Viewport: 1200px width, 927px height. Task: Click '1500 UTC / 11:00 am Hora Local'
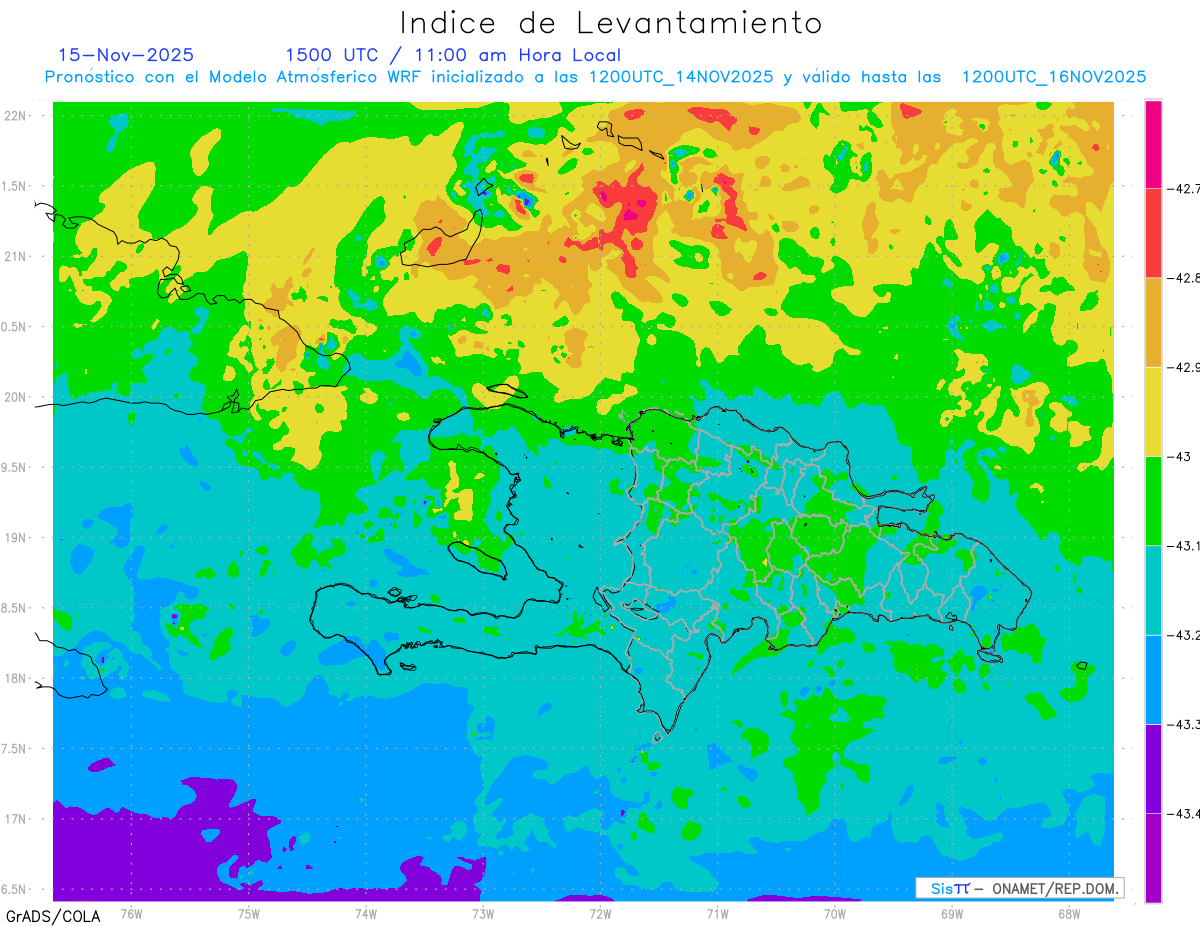point(453,55)
